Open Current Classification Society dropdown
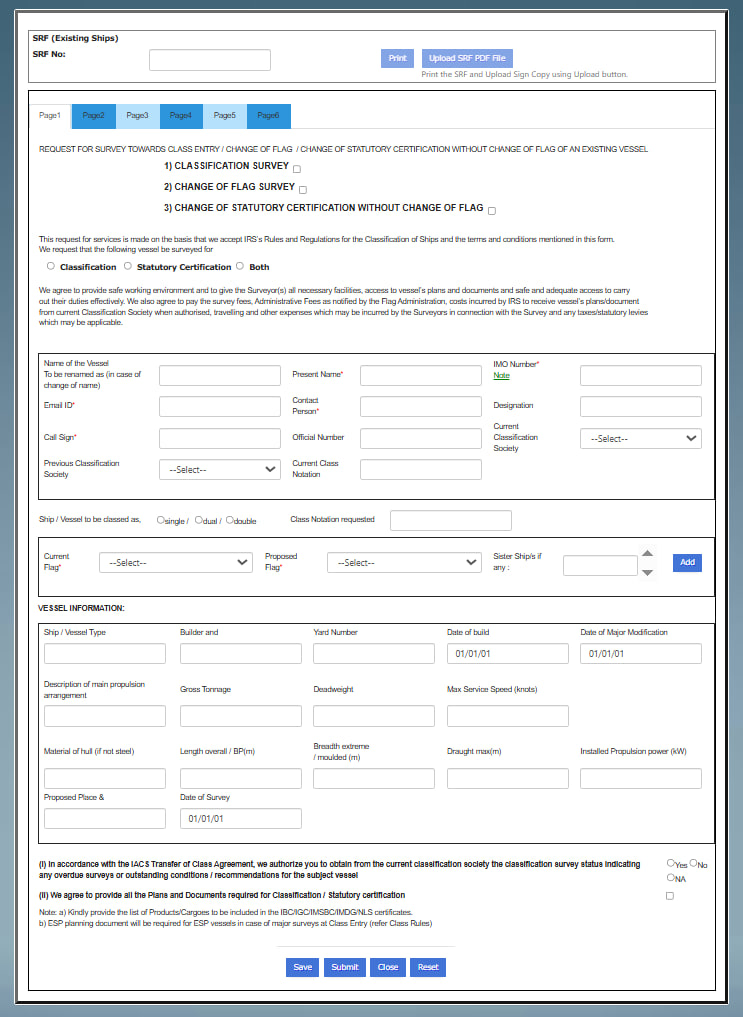 pos(640,438)
